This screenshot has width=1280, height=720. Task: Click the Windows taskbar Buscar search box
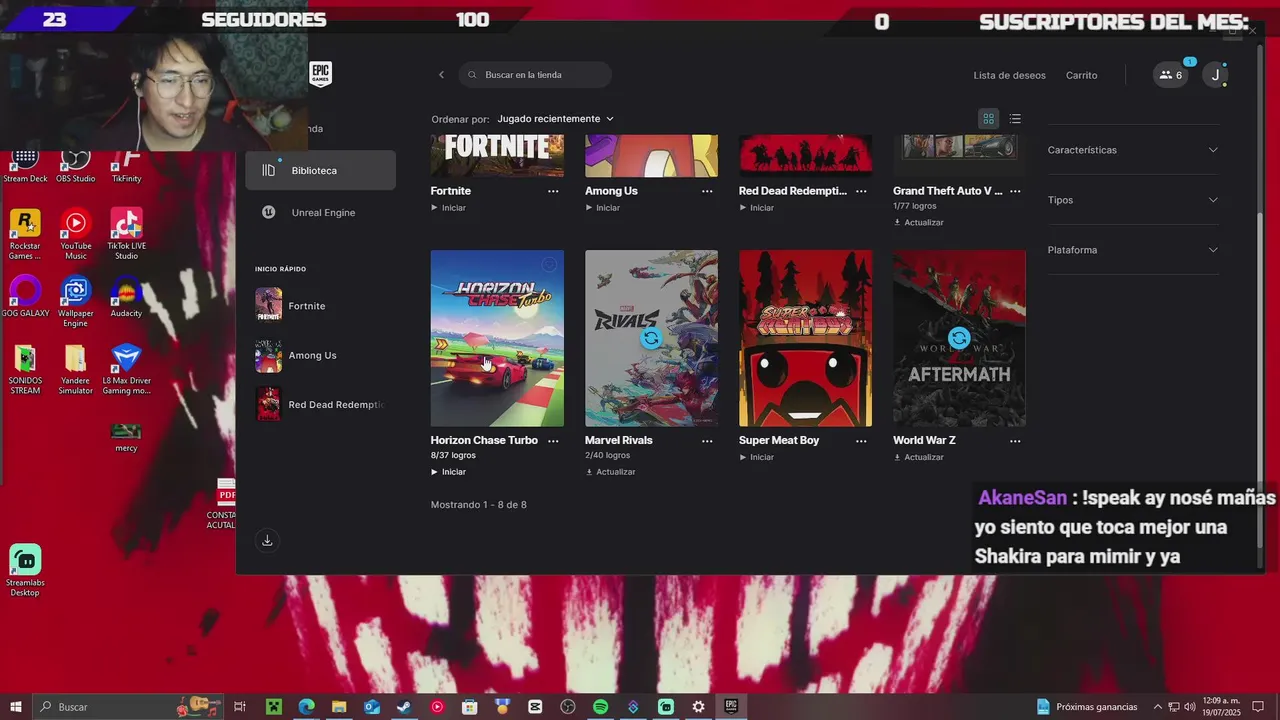(130, 707)
